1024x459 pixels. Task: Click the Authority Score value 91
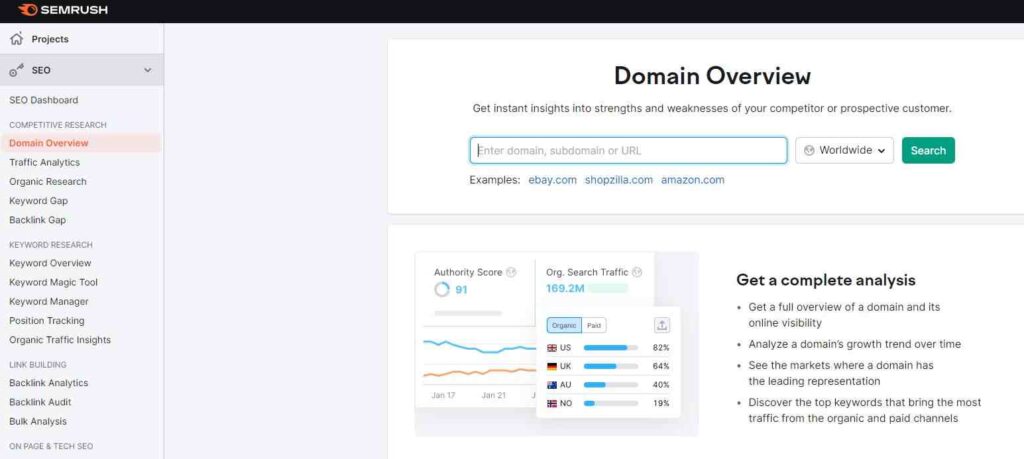click(x=462, y=289)
